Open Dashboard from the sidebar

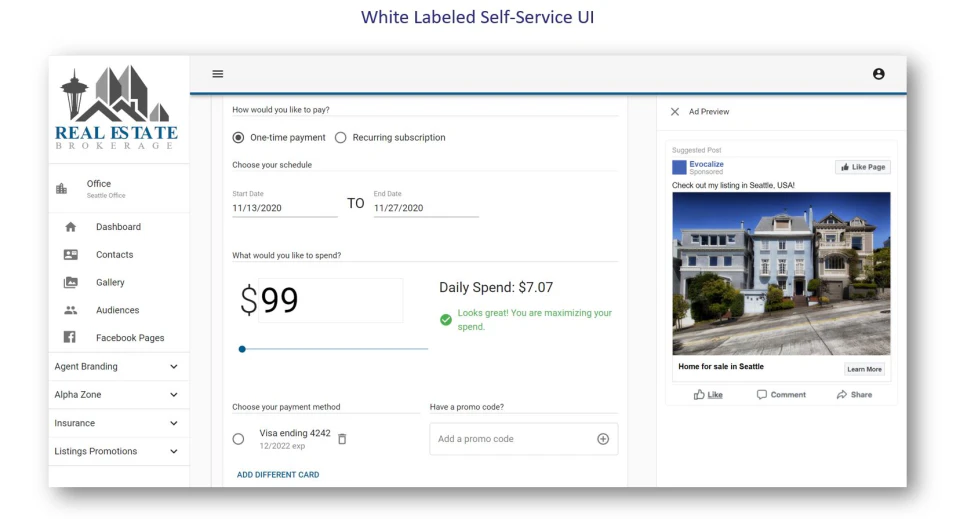pyautogui.click(x=118, y=227)
